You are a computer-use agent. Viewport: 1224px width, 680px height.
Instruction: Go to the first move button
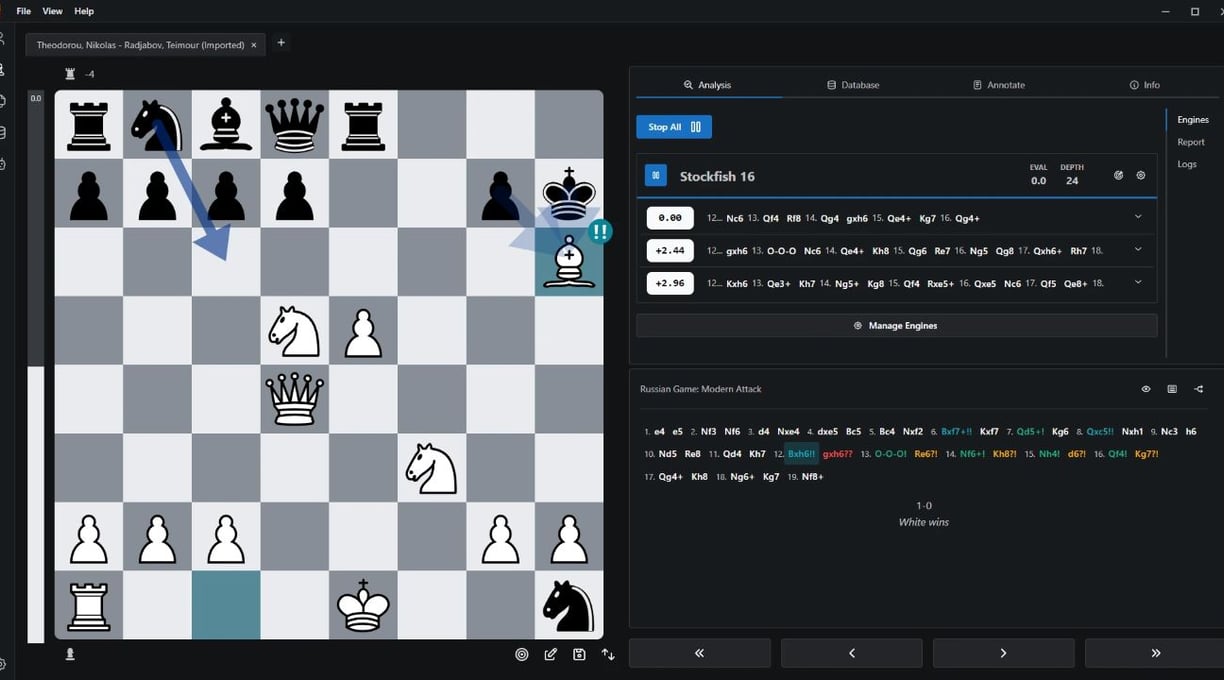699,653
